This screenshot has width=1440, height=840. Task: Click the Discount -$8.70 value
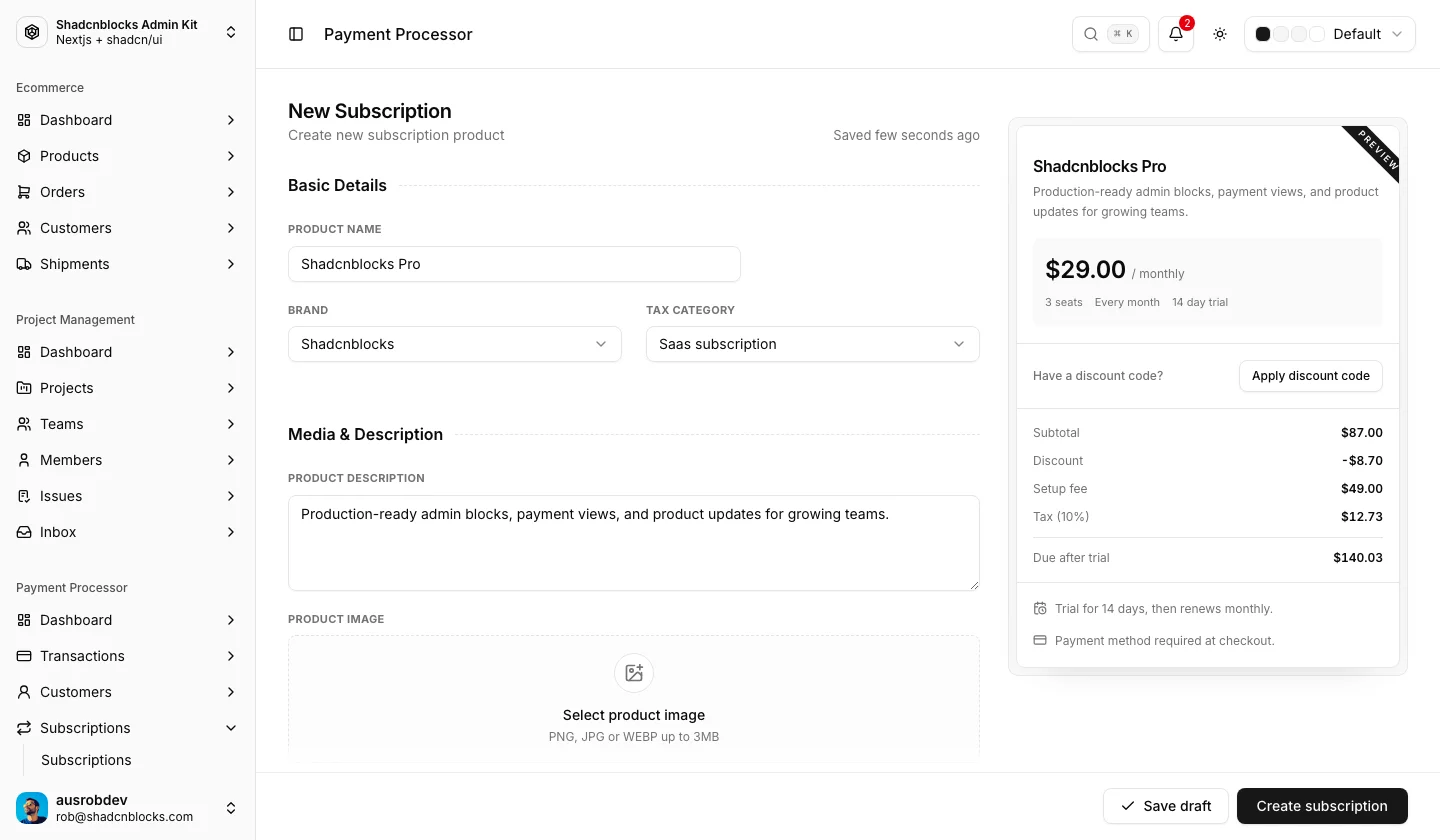coord(1362,461)
